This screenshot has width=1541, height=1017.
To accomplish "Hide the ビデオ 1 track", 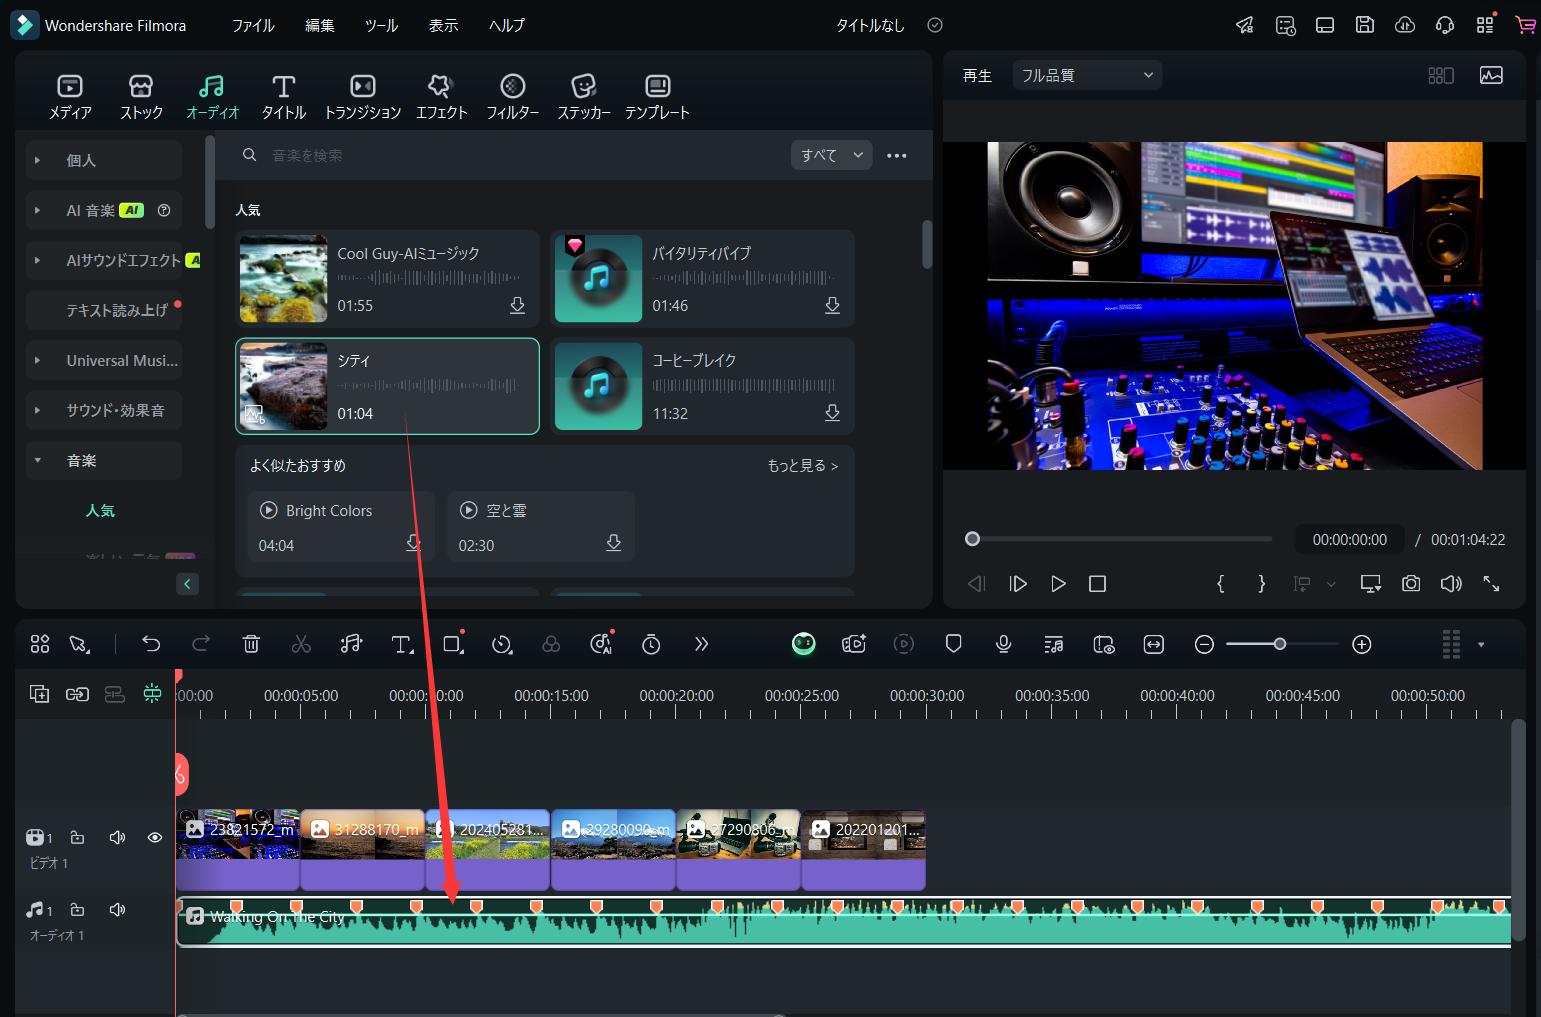I will tap(155, 837).
